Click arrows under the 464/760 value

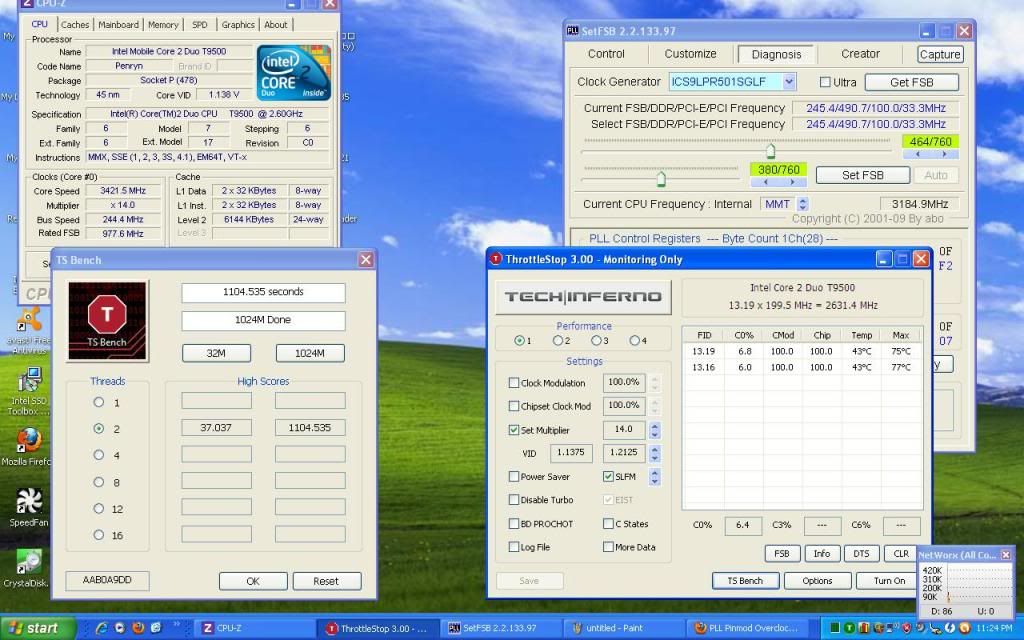[931, 154]
